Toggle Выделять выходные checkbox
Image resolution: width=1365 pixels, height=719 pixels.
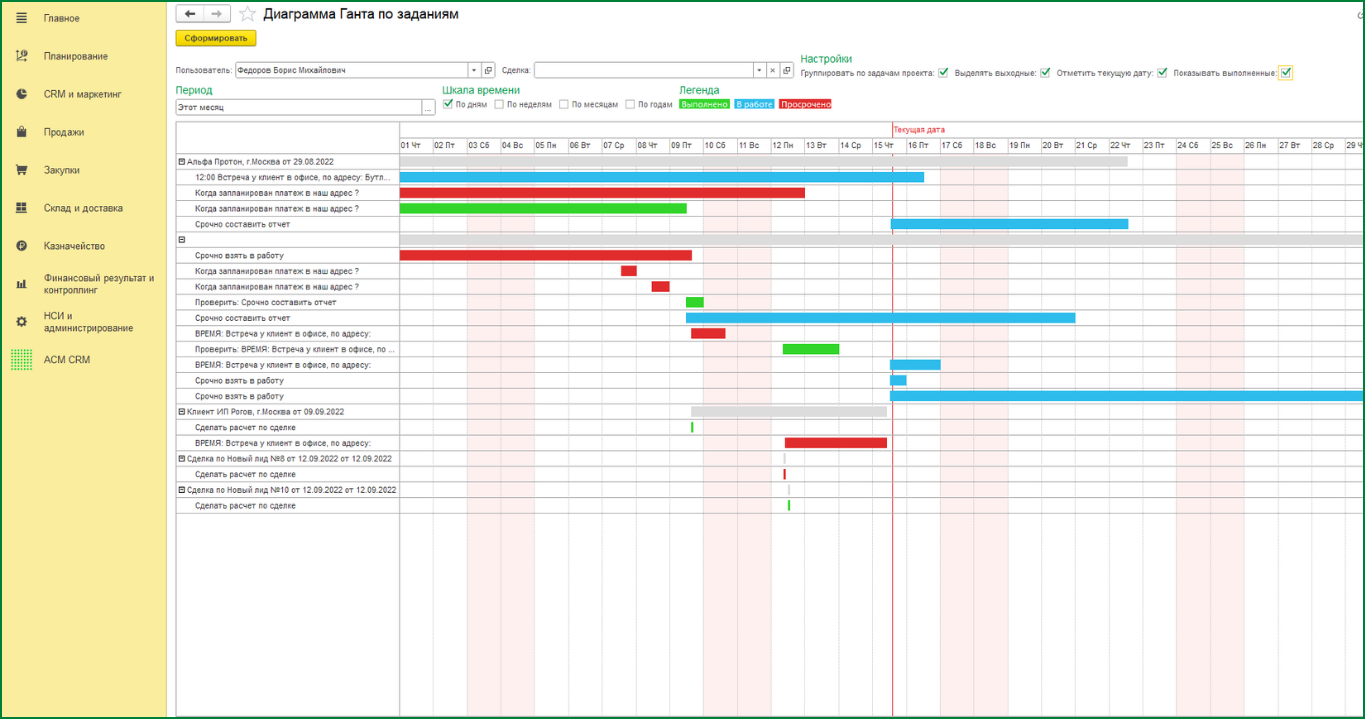tap(1045, 73)
